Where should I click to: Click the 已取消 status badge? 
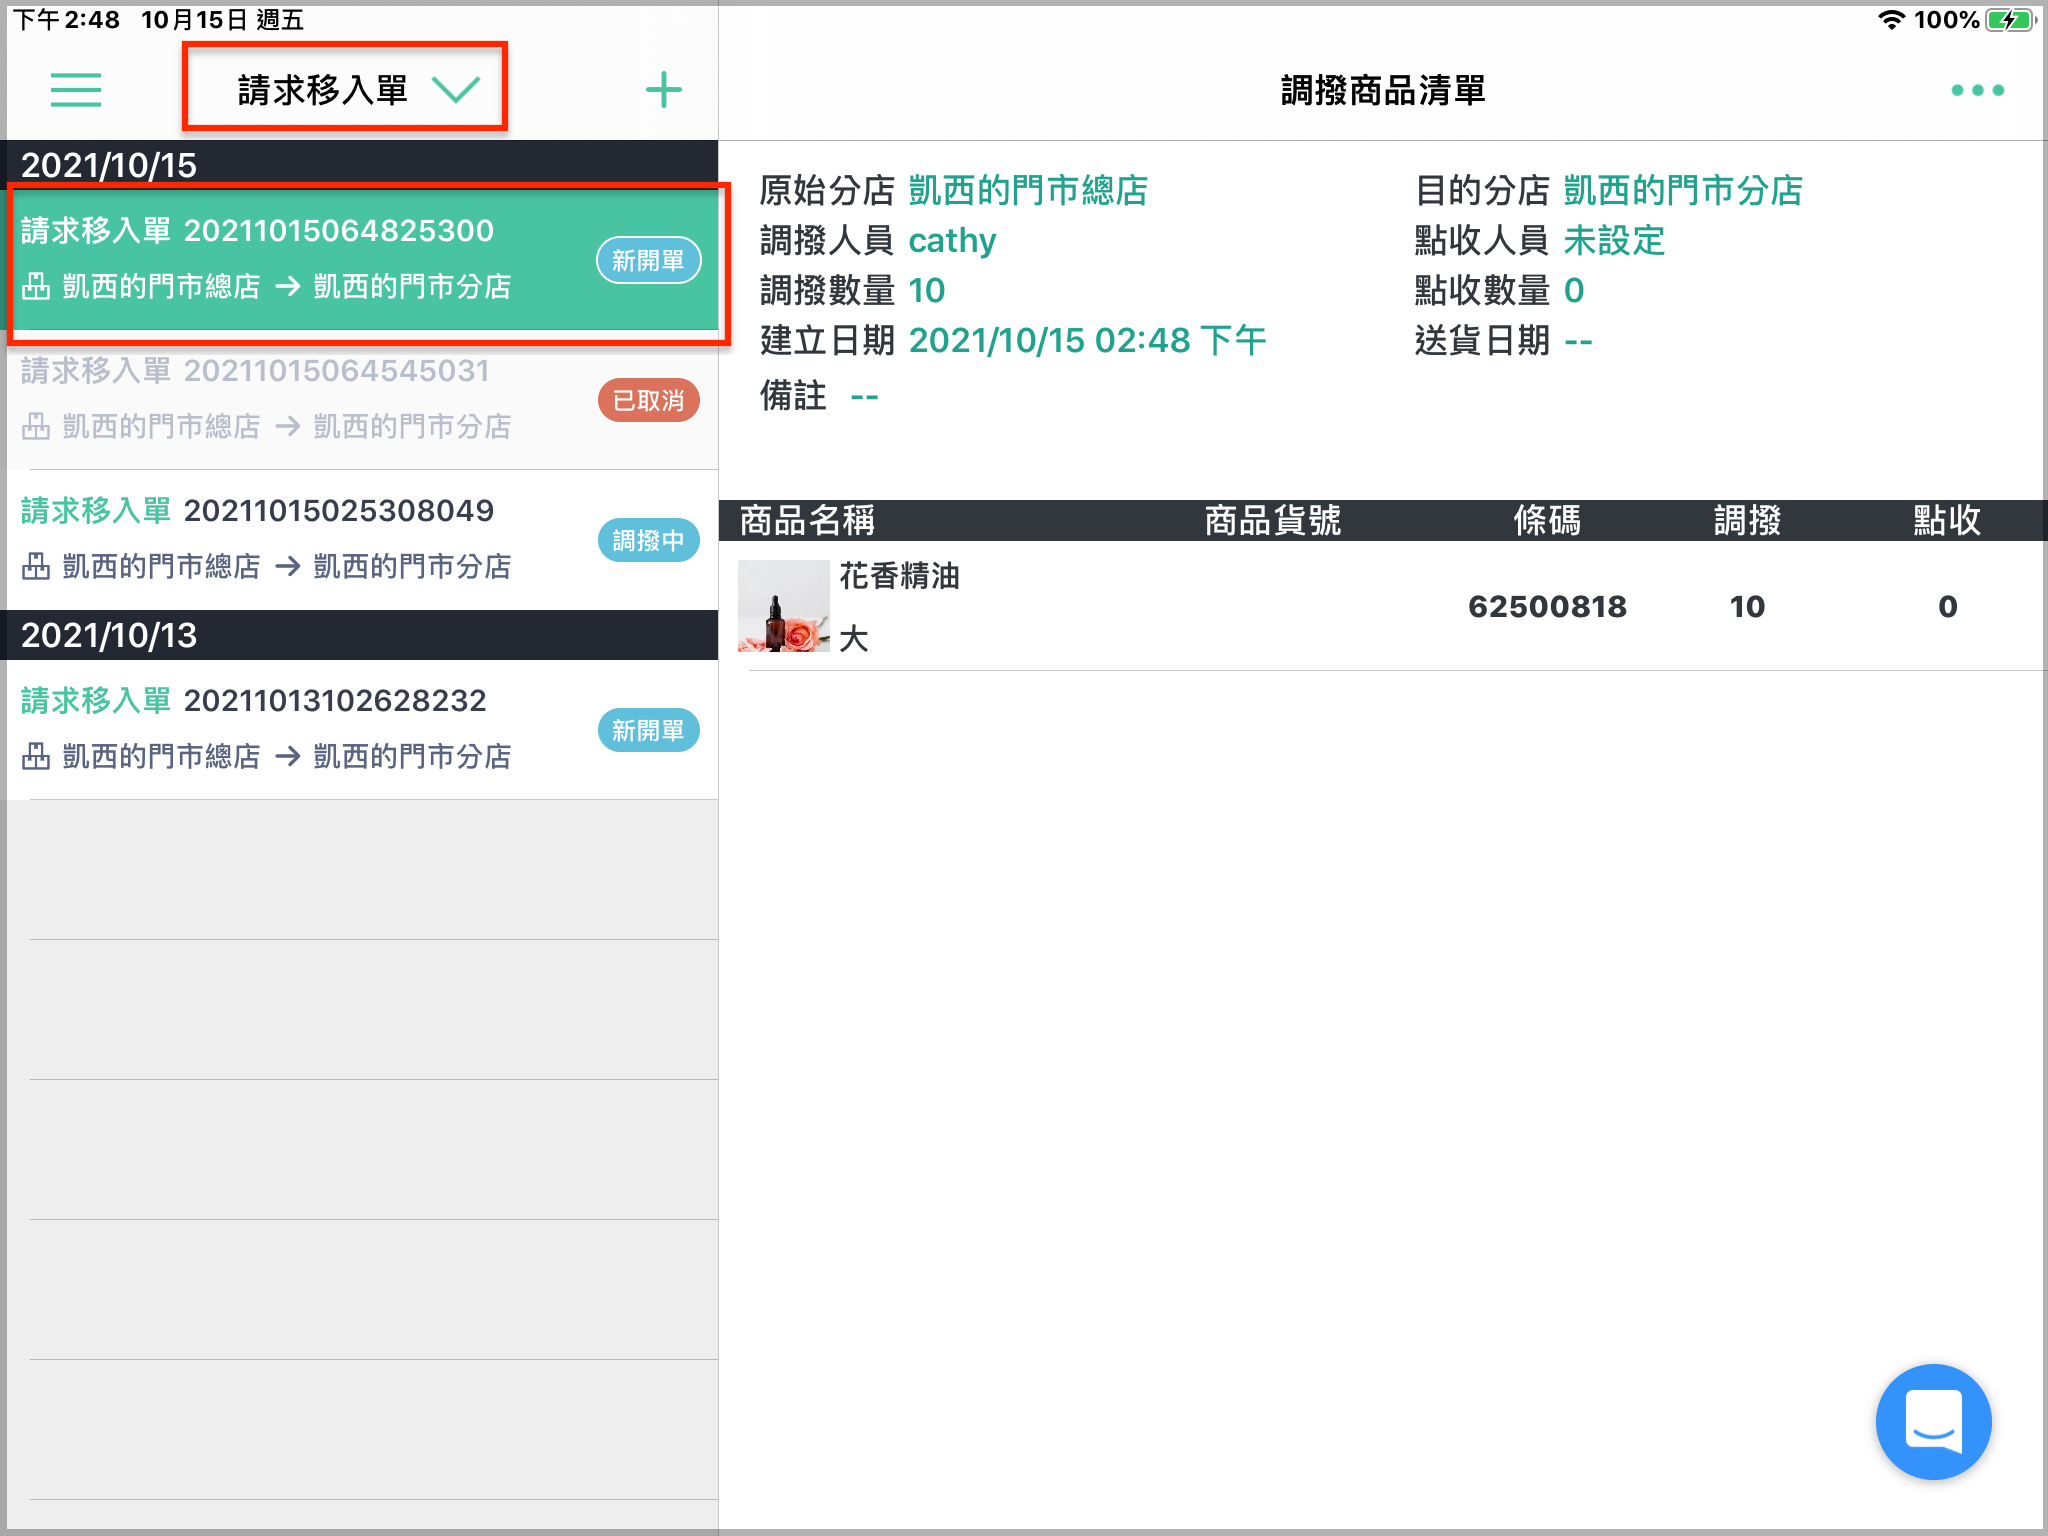click(649, 400)
